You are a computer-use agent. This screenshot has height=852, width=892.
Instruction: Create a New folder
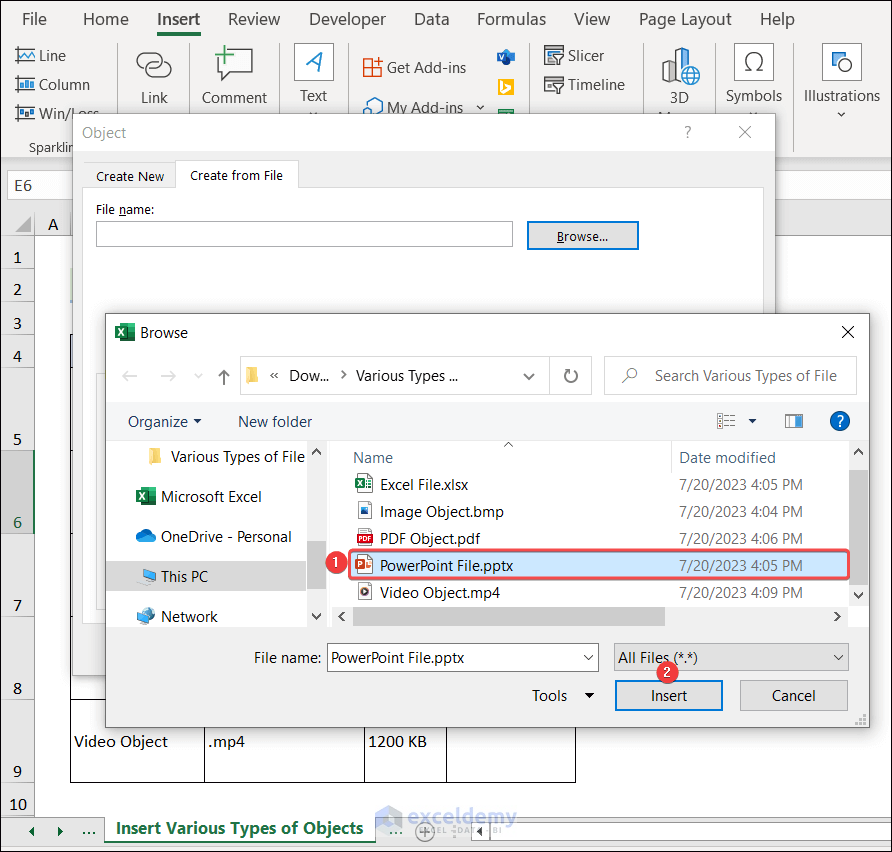click(x=275, y=421)
